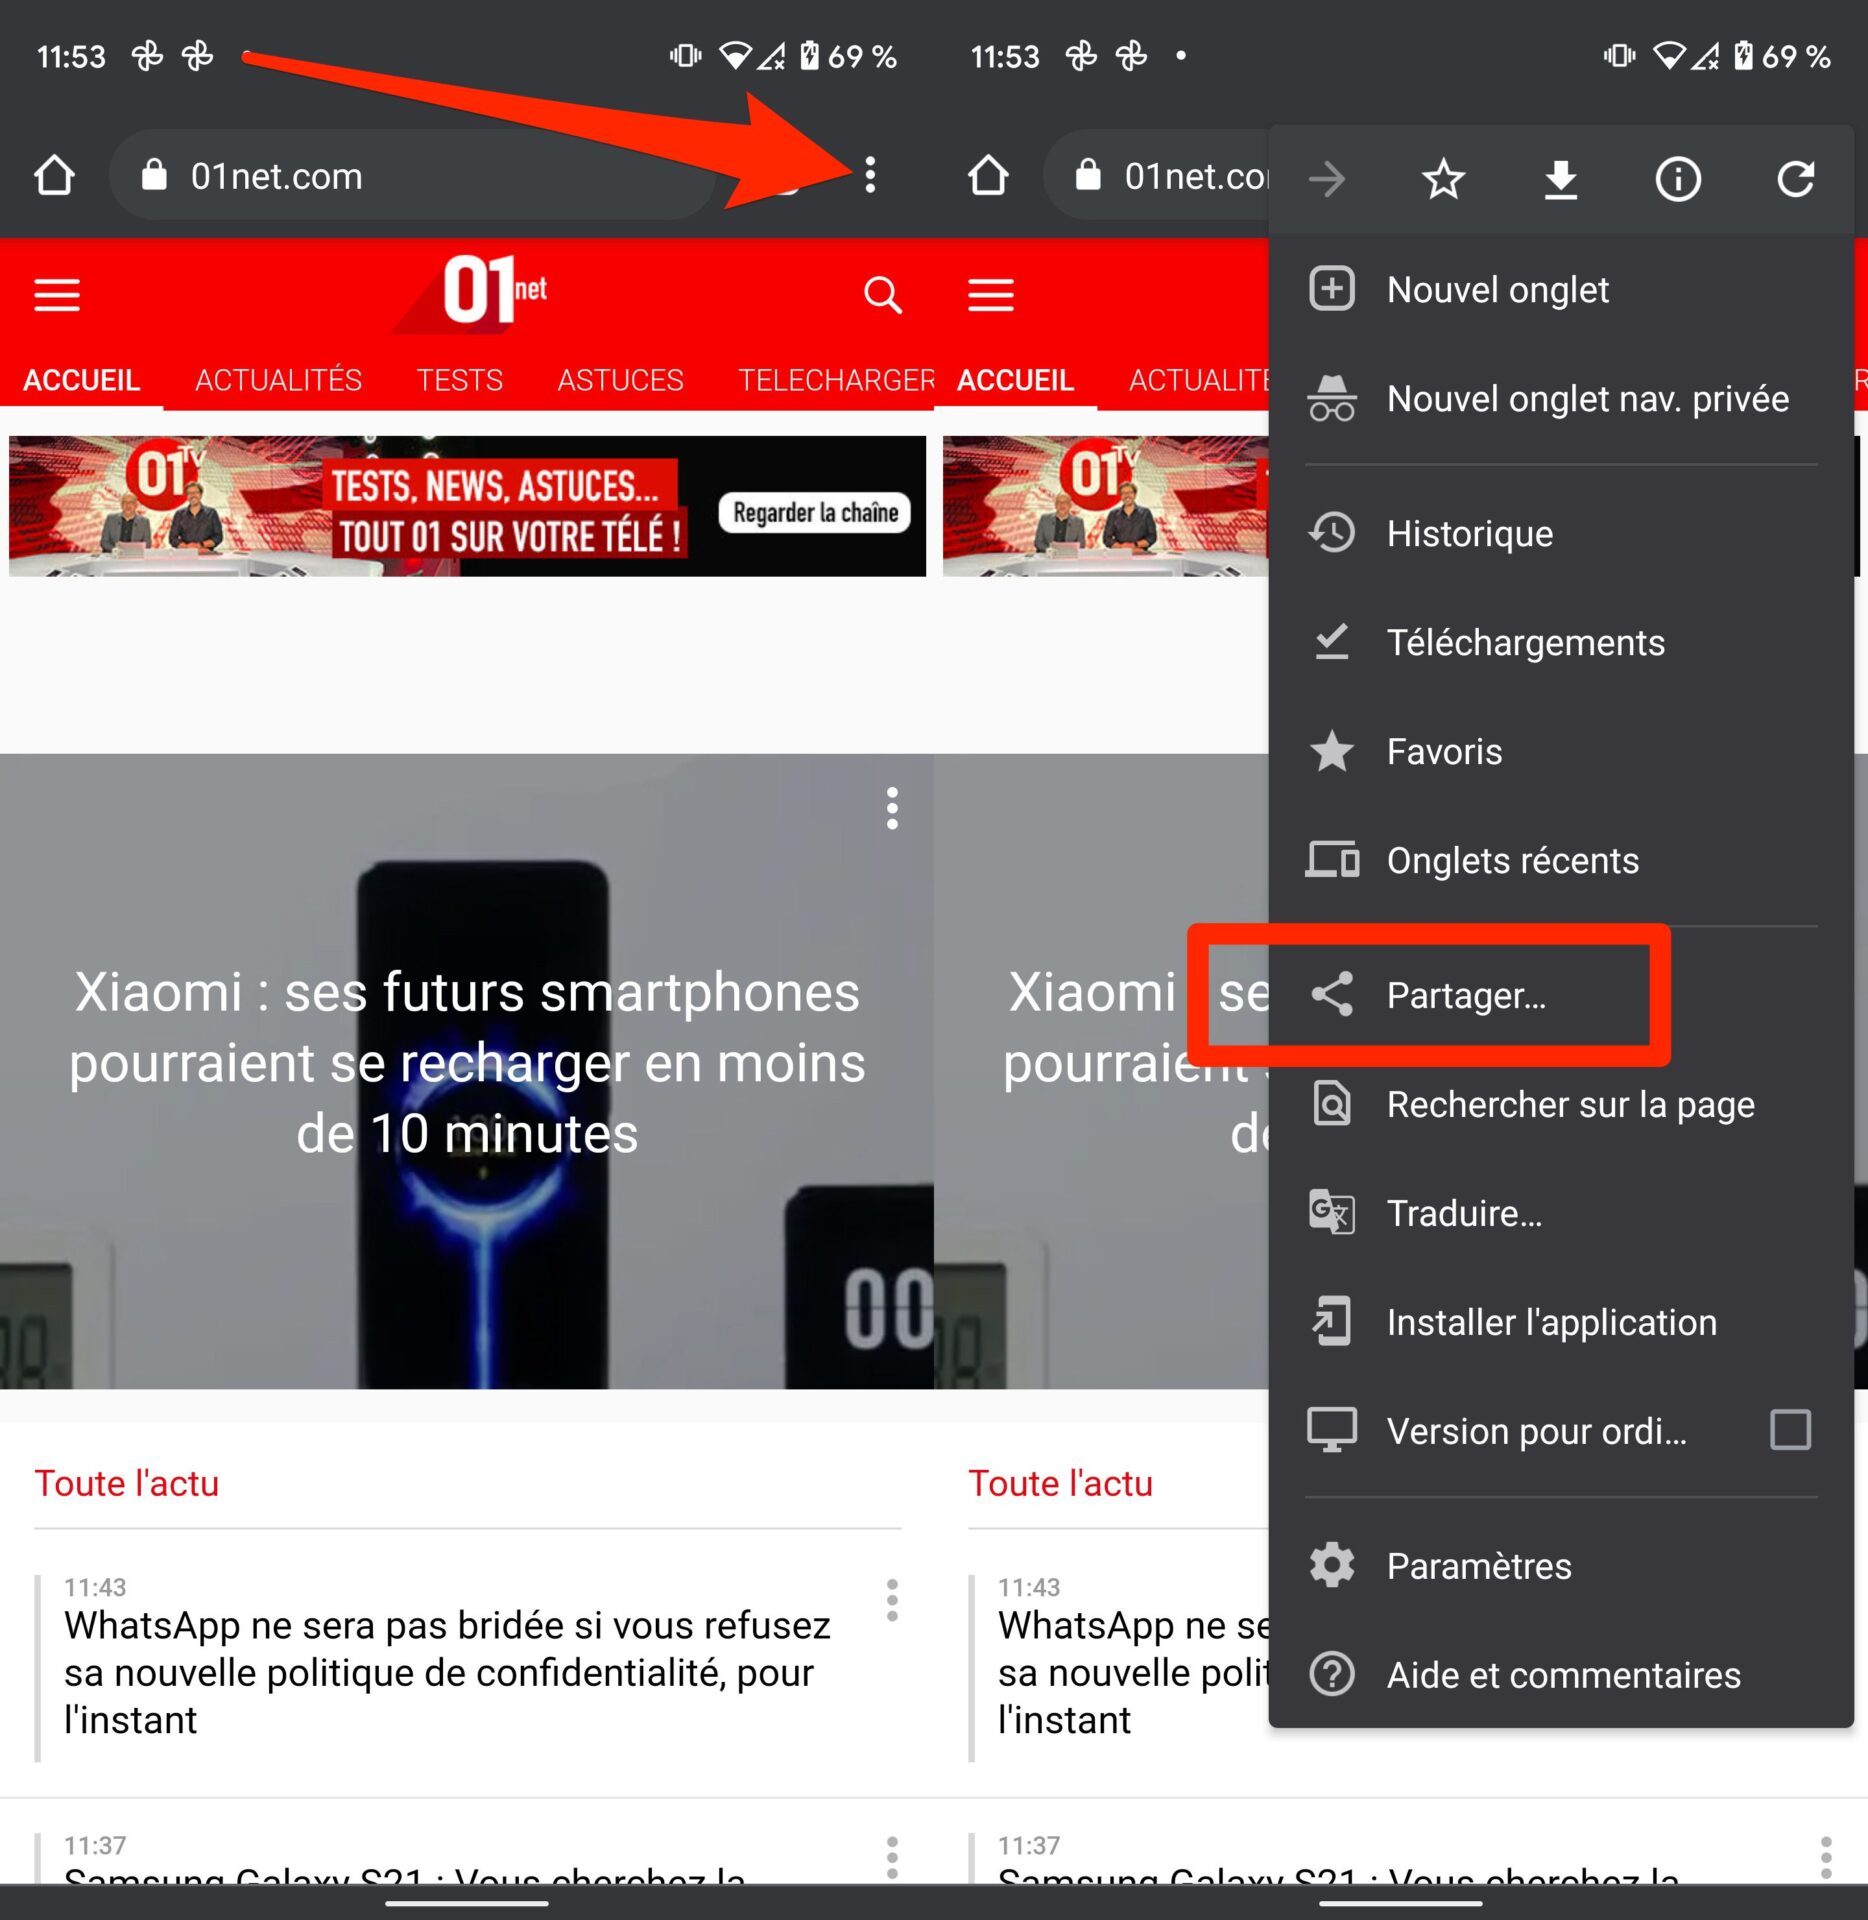This screenshot has width=1868, height=1920.
Task: Open the Xiaomi smartphones headline article in left screenshot
Action: [x=467, y=1062]
